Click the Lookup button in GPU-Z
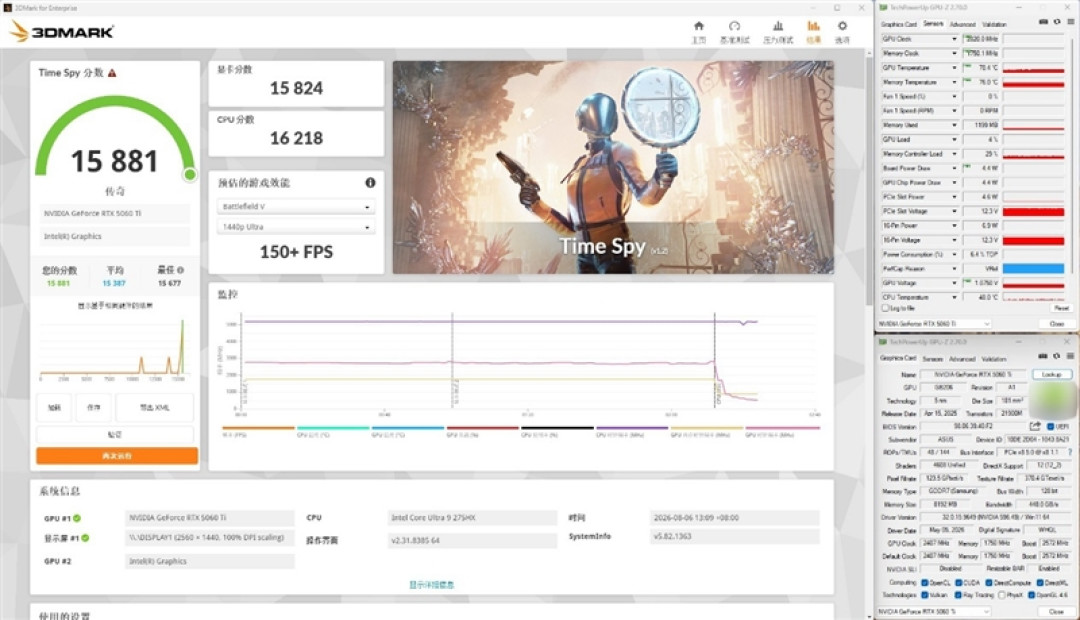This screenshot has height=620, width=1080. click(x=1052, y=374)
